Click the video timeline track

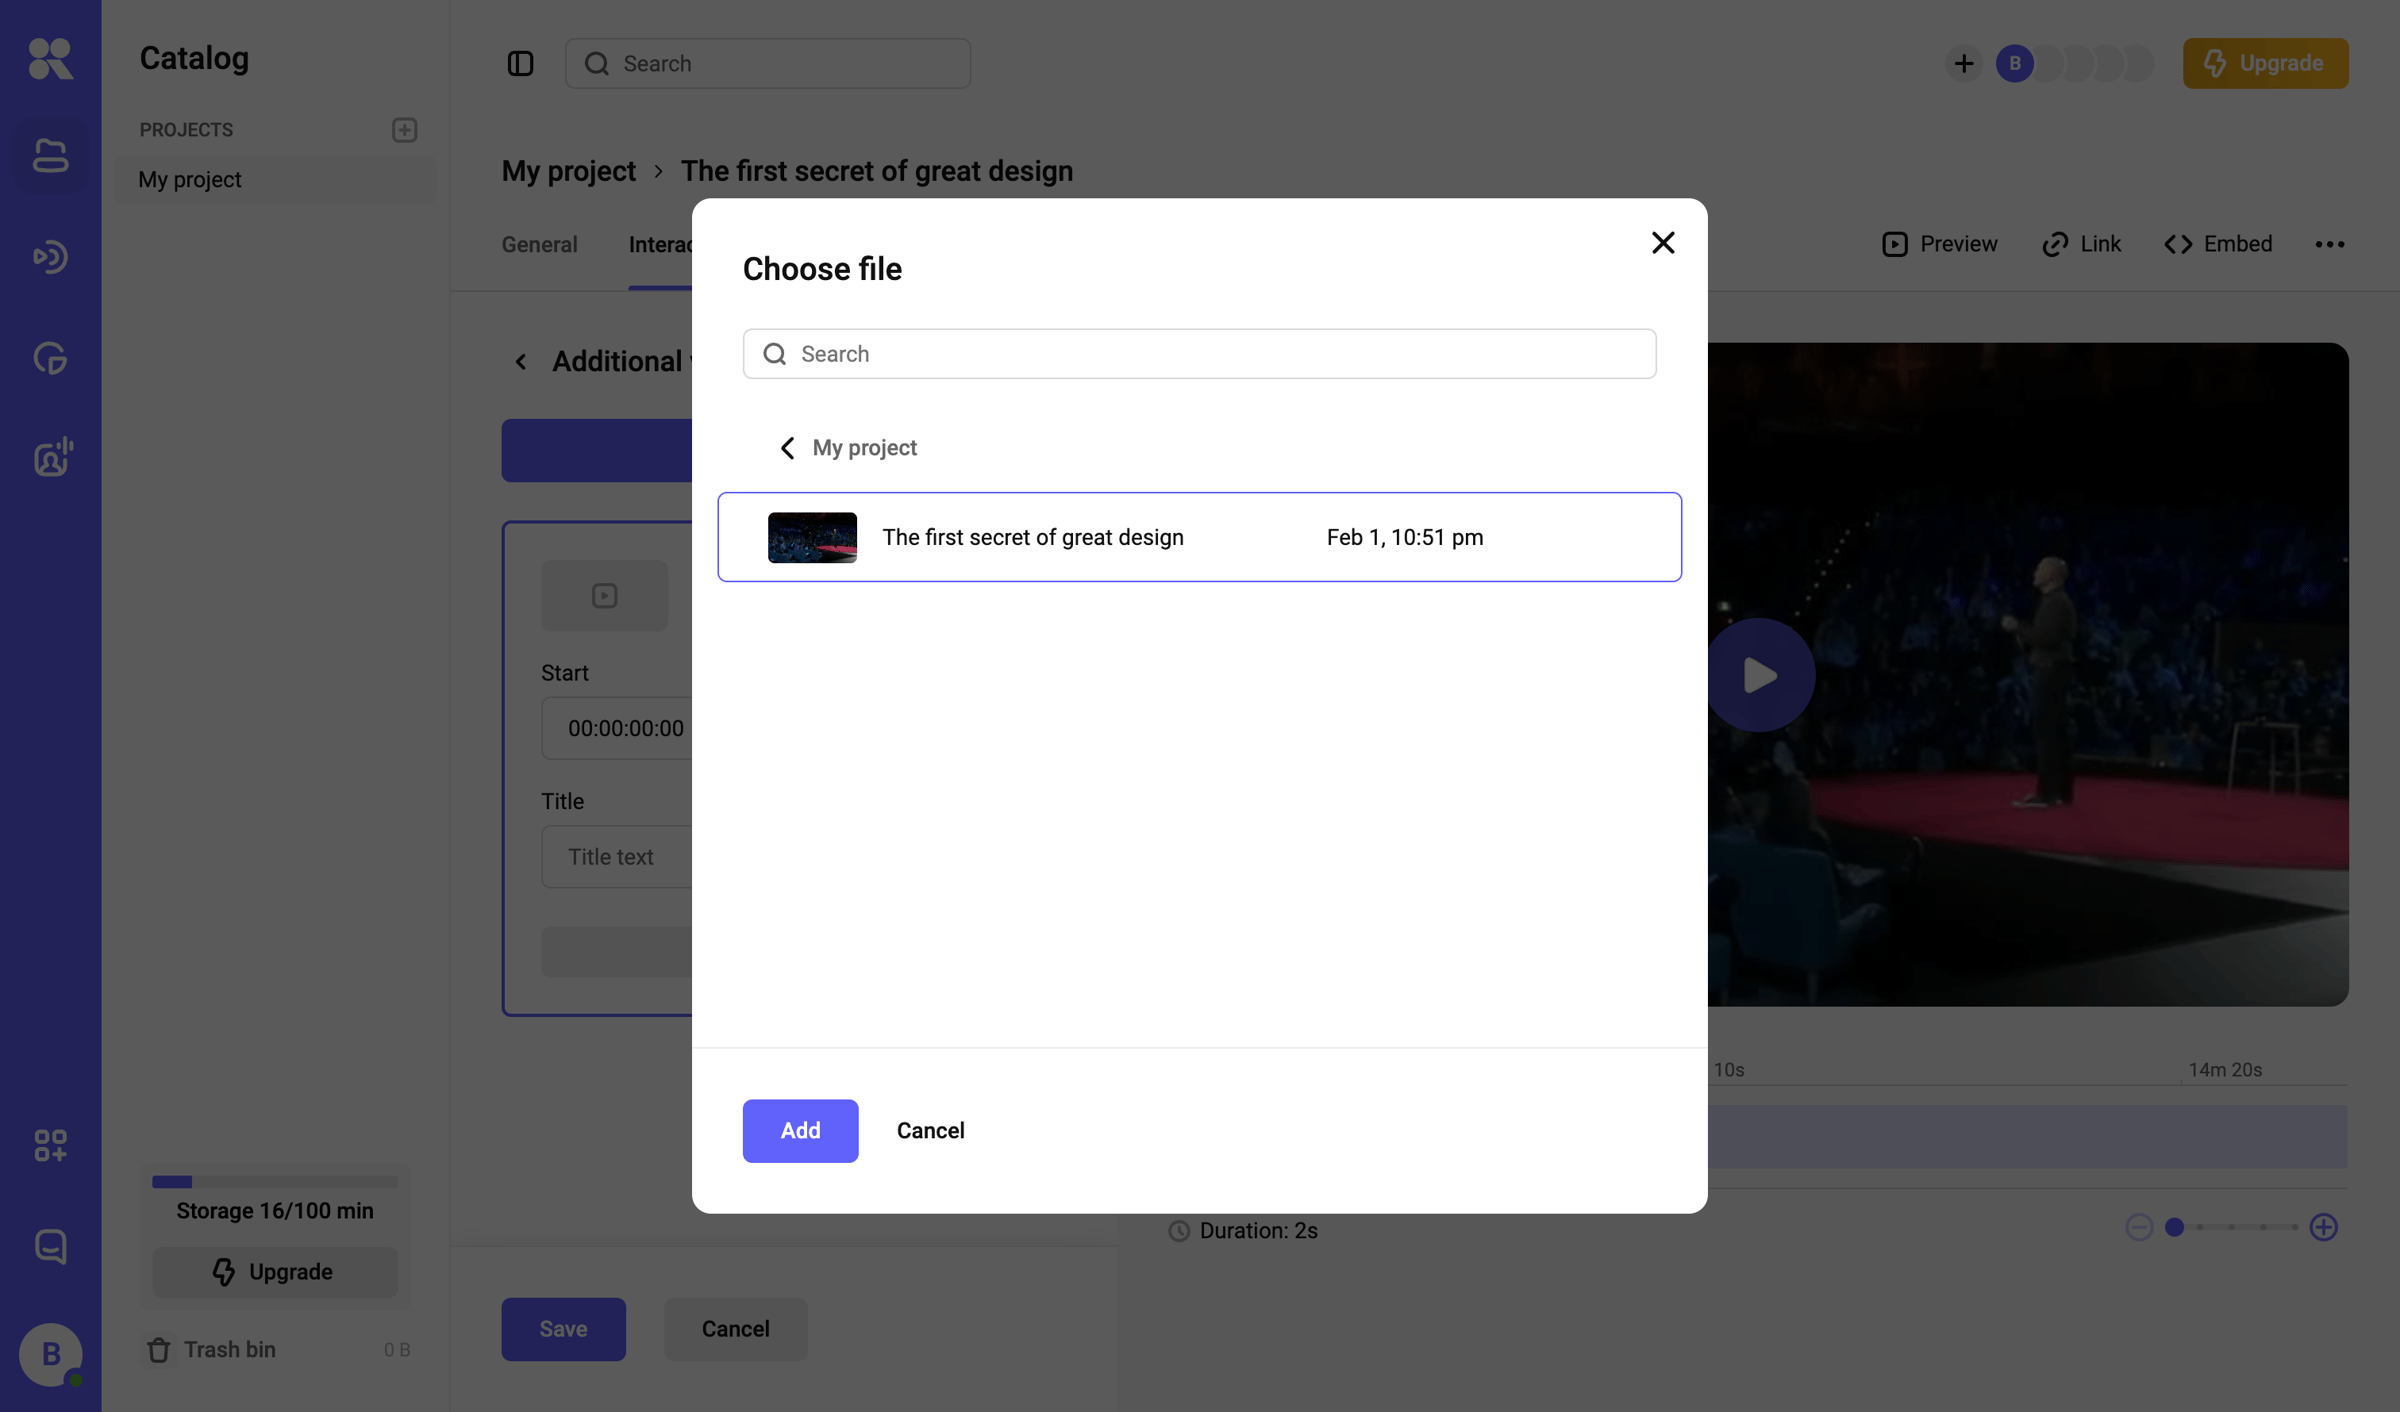[x=2028, y=1137]
